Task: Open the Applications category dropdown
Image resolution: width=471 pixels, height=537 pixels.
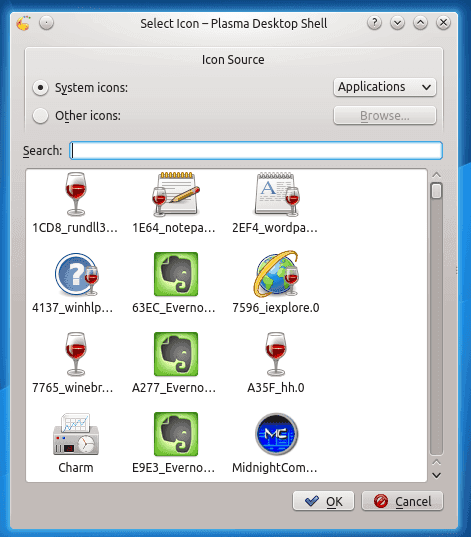Action: click(385, 87)
